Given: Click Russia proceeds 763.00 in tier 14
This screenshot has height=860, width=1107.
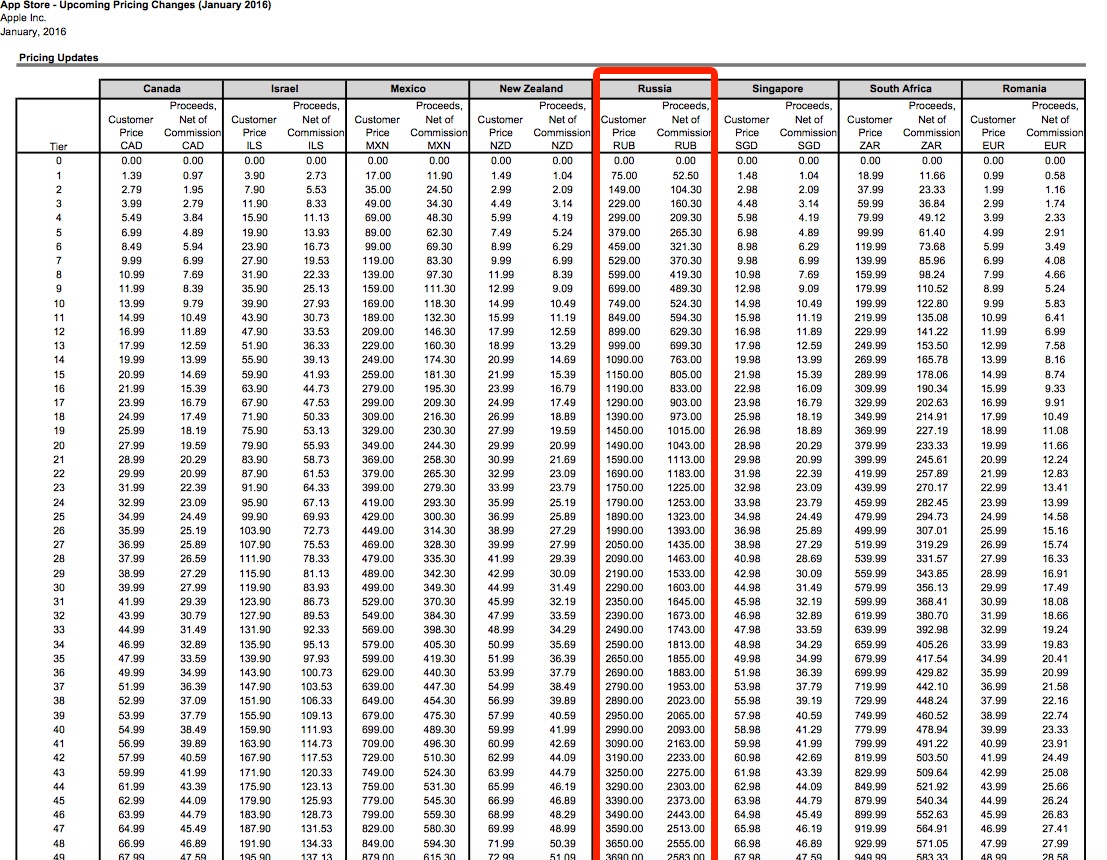Looking at the screenshot, I should coord(686,360).
